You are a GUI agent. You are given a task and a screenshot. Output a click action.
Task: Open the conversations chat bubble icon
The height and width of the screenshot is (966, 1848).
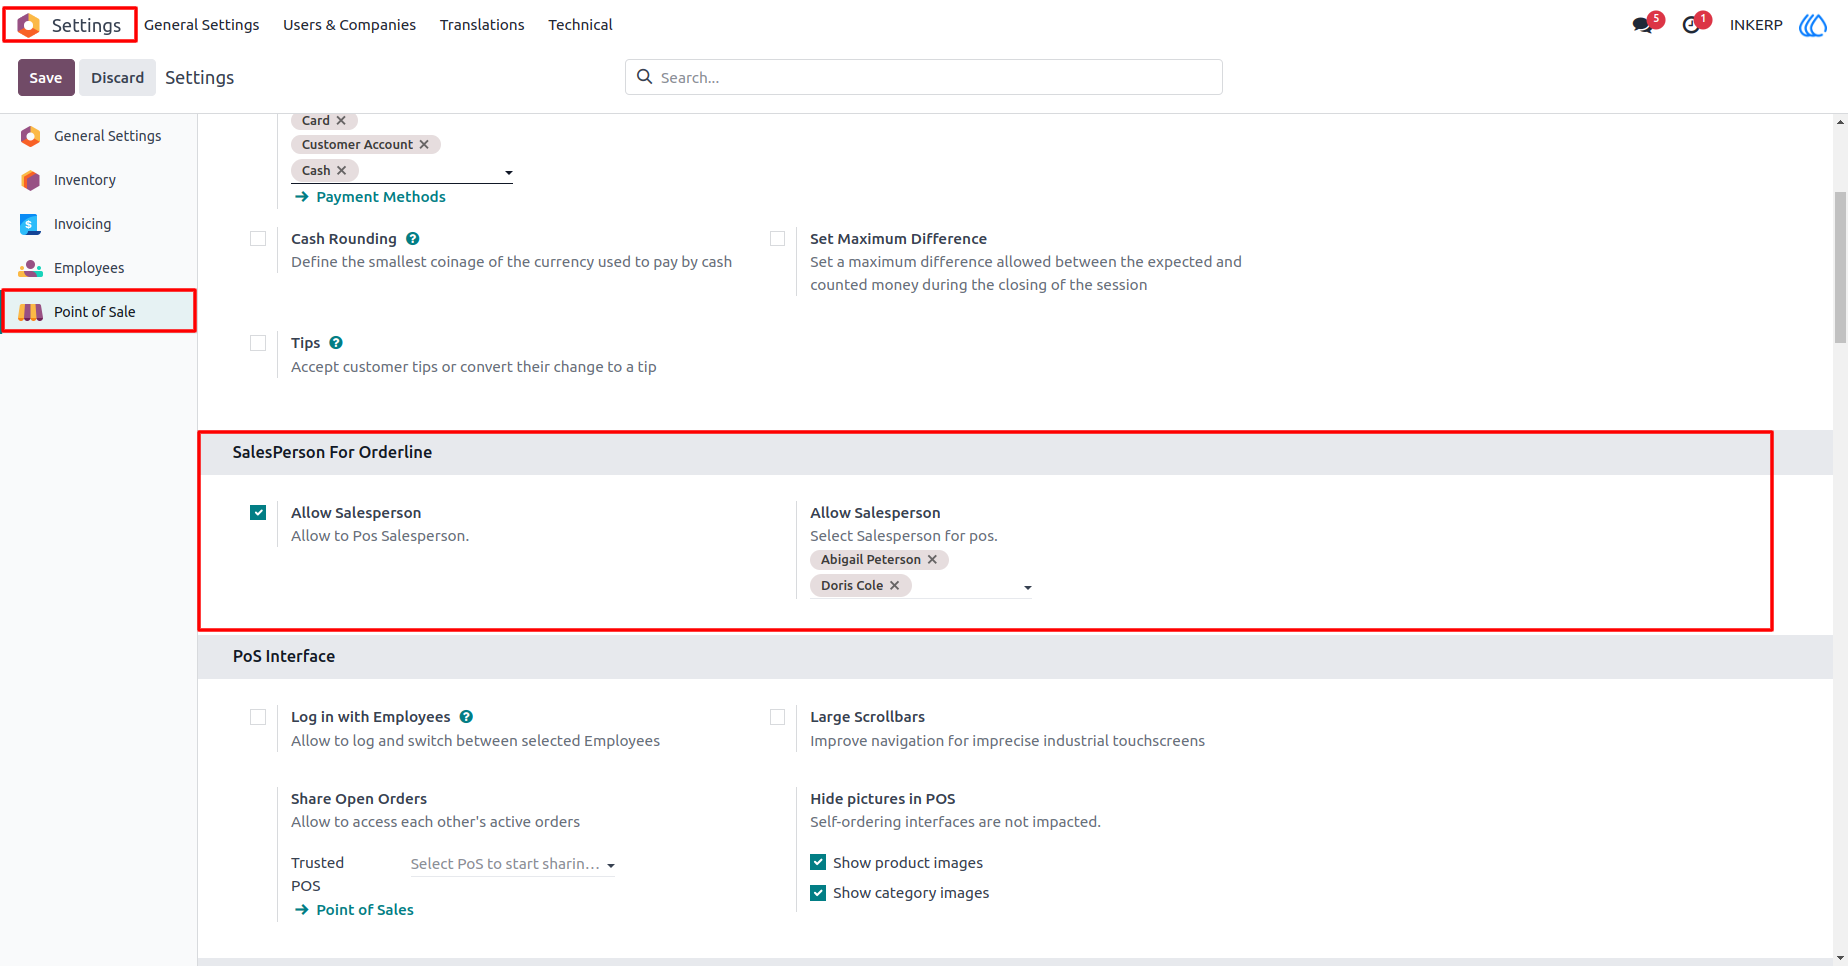tap(1642, 25)
